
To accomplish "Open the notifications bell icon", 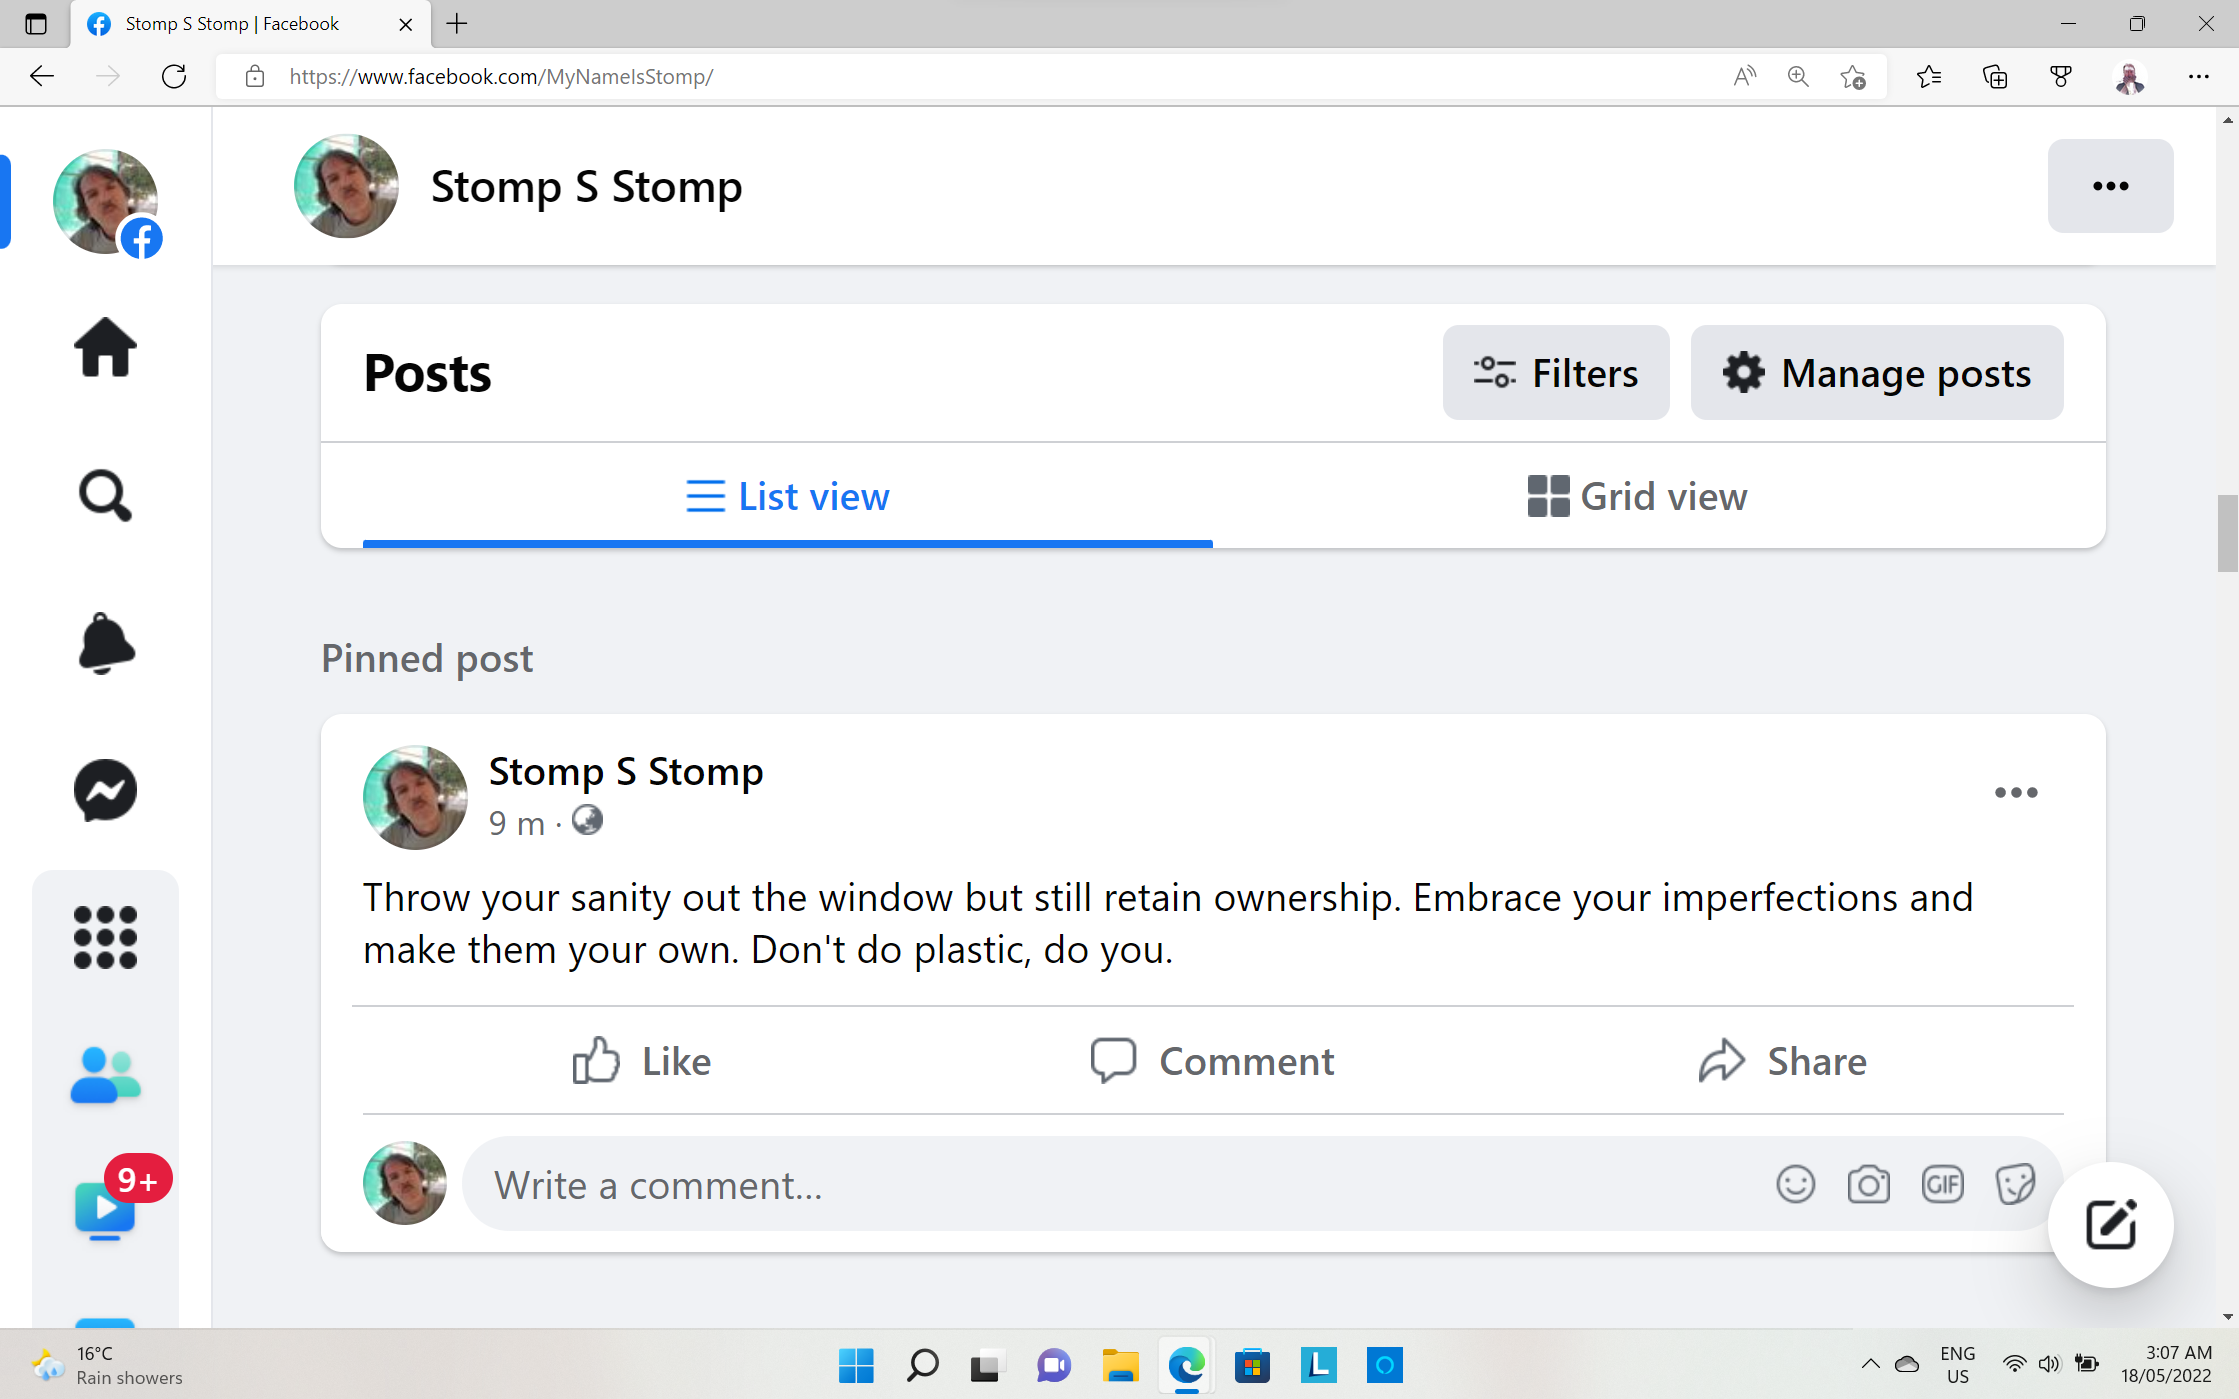I will (x=105, y=643).
